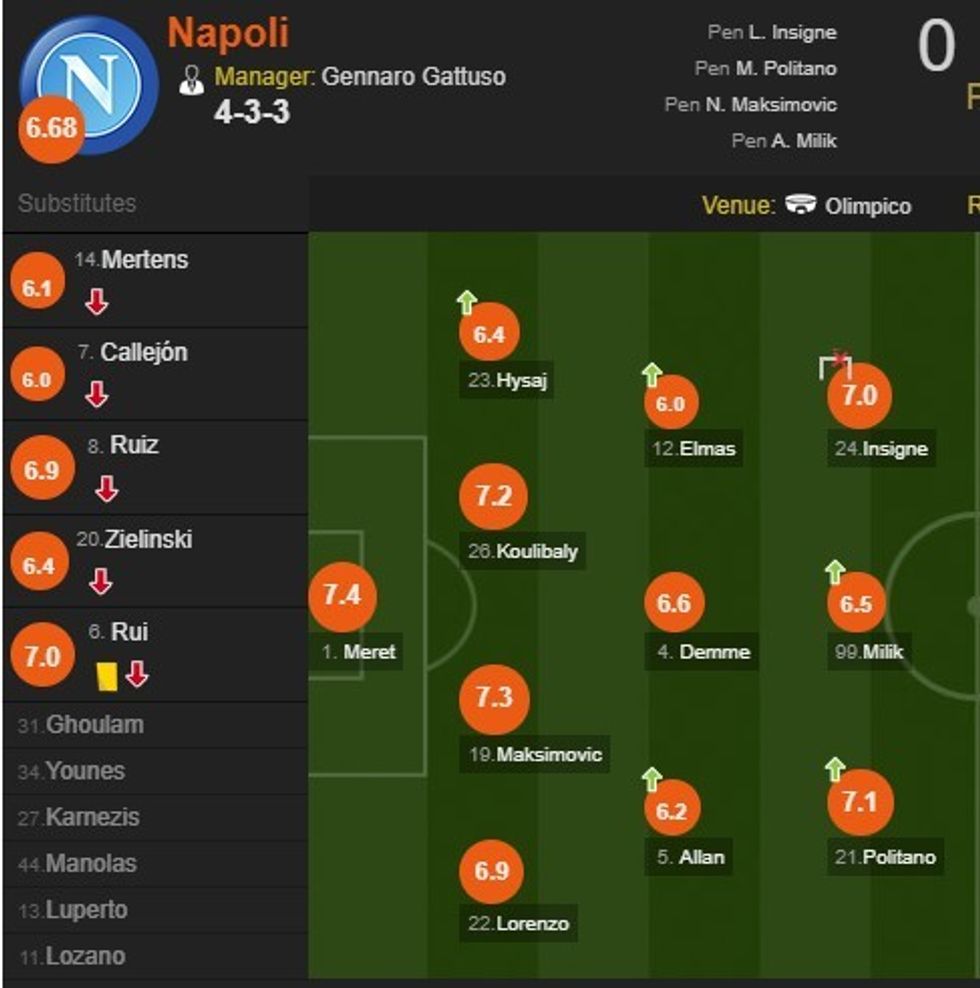Select Meret's 7.4 rating badge
980x988 pixels.
tap(341, 596)
